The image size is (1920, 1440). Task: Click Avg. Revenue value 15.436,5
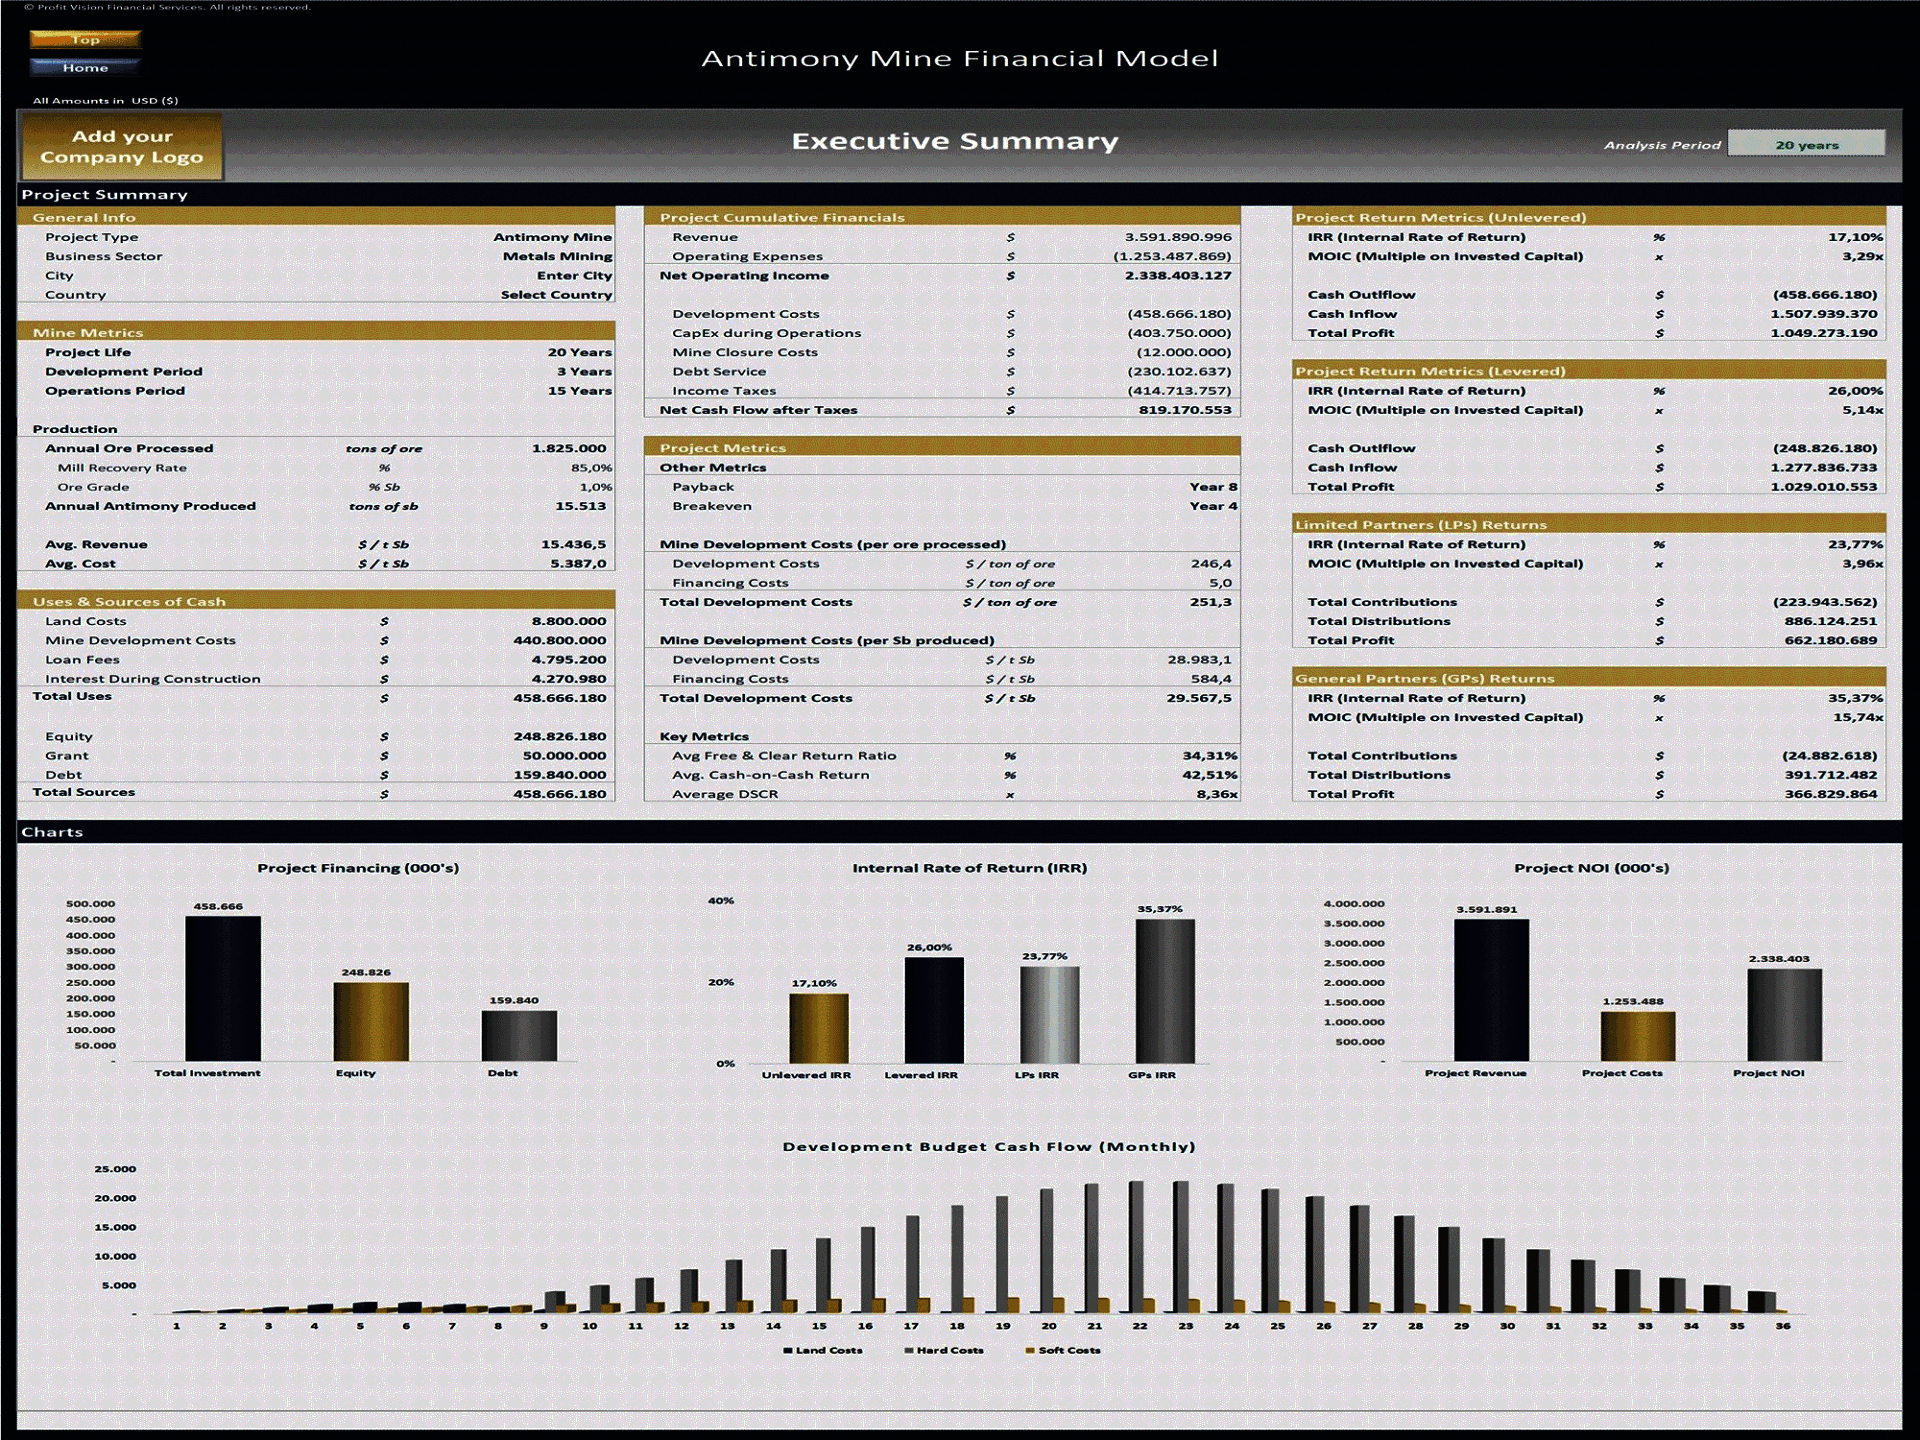[x=573, y=544]
